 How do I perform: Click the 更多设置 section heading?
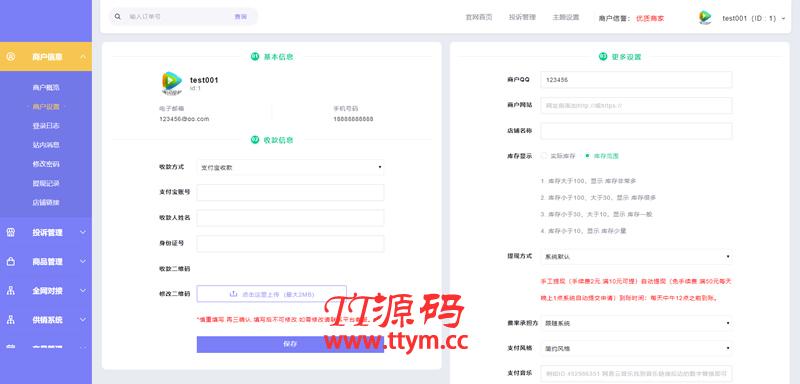click(627, 57)
